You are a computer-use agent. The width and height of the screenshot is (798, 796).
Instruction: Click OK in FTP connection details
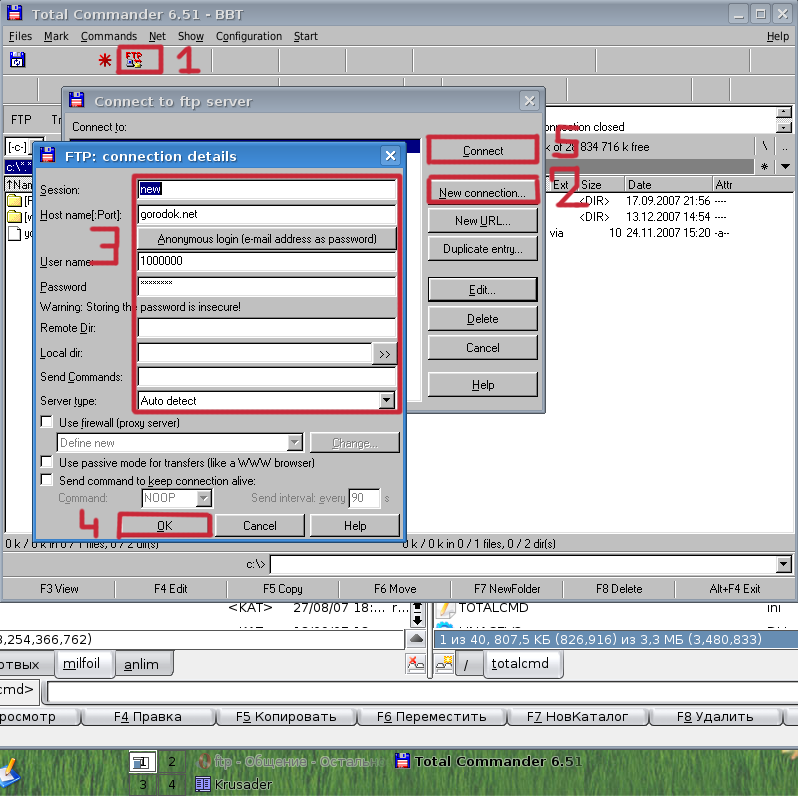pyautogui.click(x=164, y=525)
